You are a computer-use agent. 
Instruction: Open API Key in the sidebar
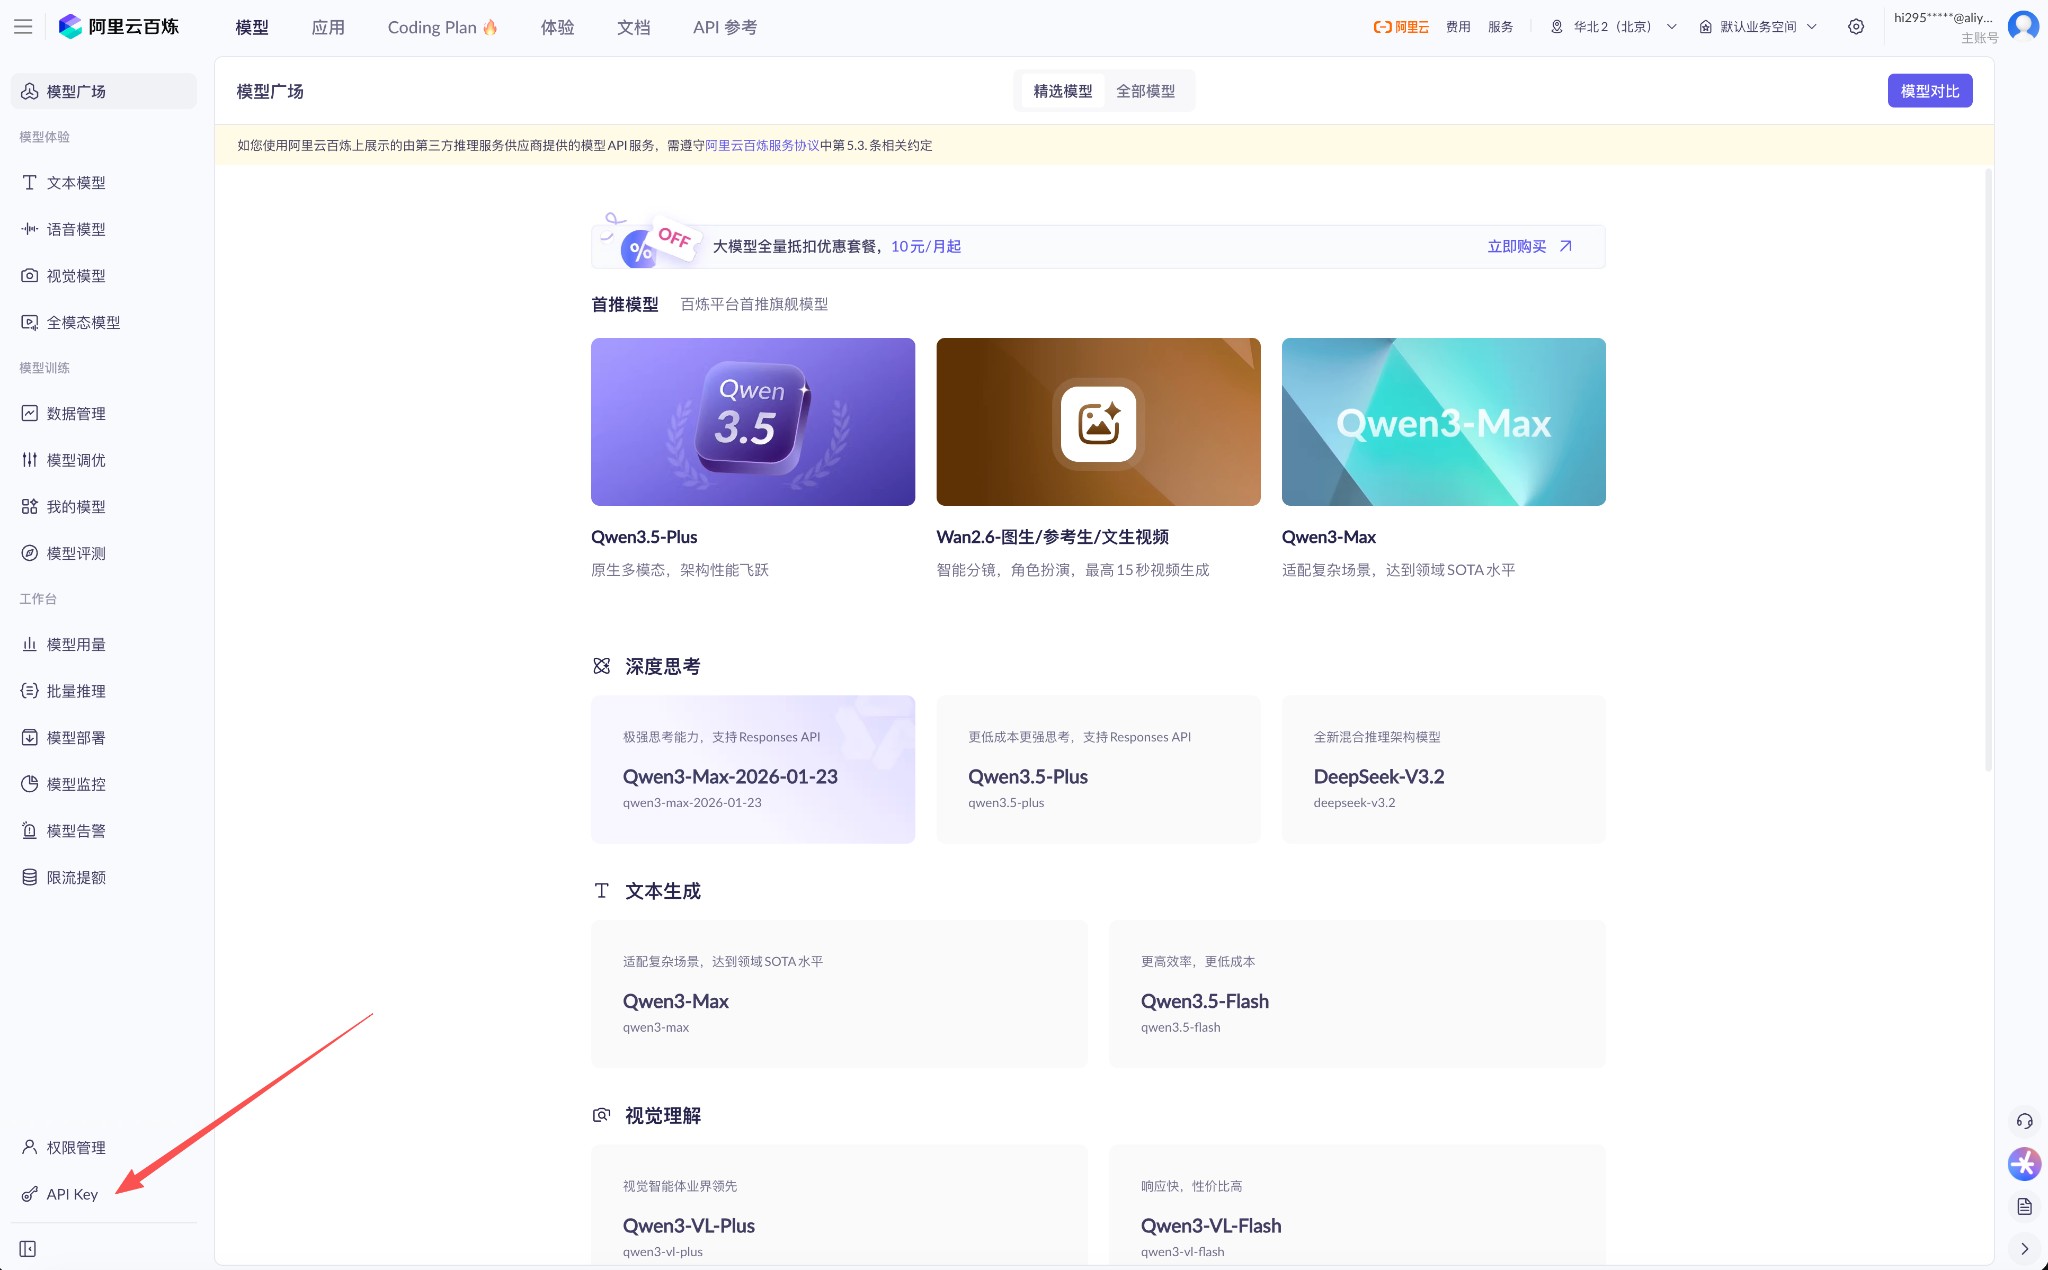click(71, 1194)
